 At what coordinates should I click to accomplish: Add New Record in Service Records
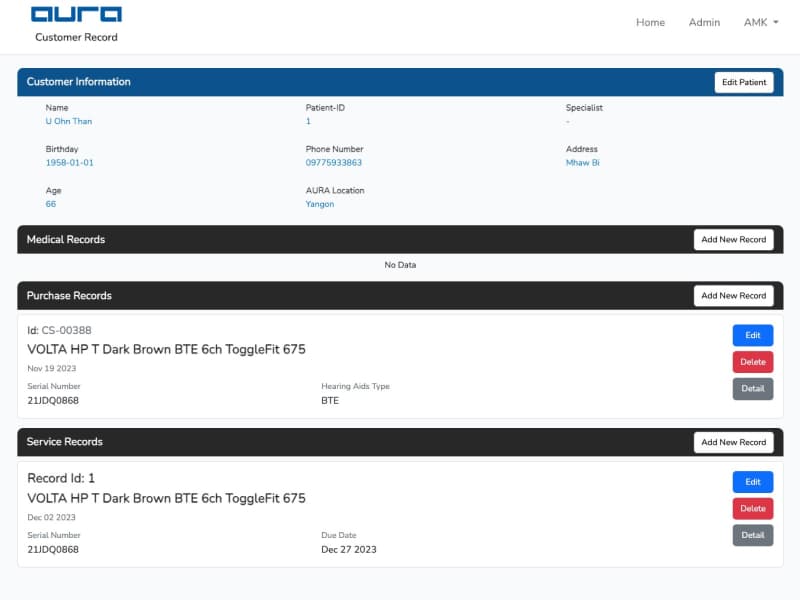point(733,442)
